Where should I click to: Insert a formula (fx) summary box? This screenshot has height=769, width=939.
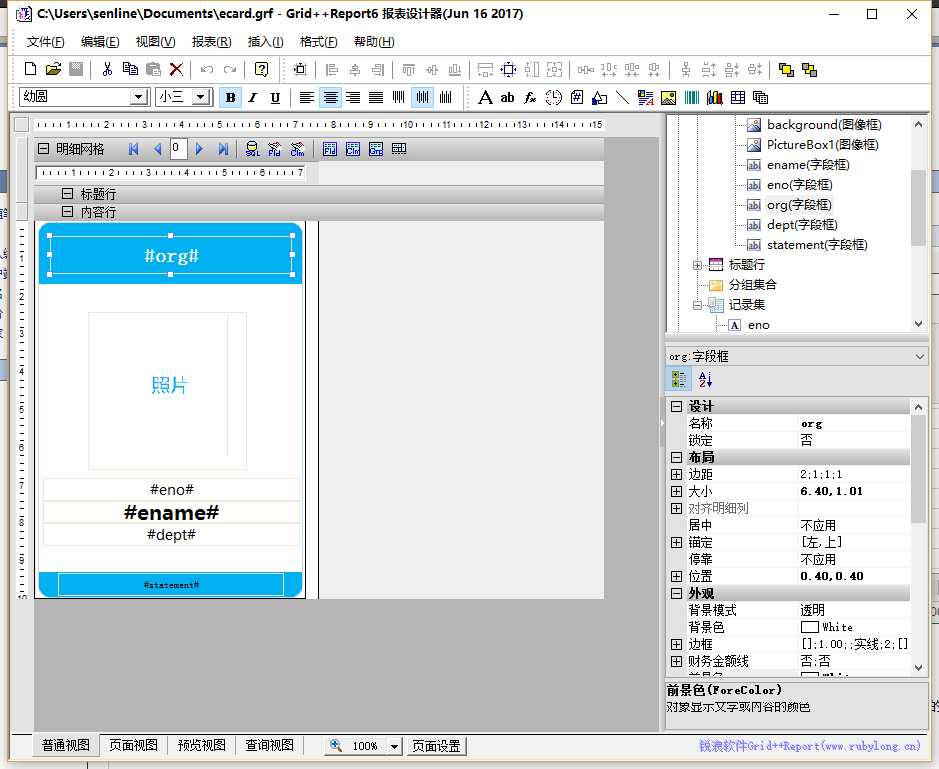[x=530, y=98]
